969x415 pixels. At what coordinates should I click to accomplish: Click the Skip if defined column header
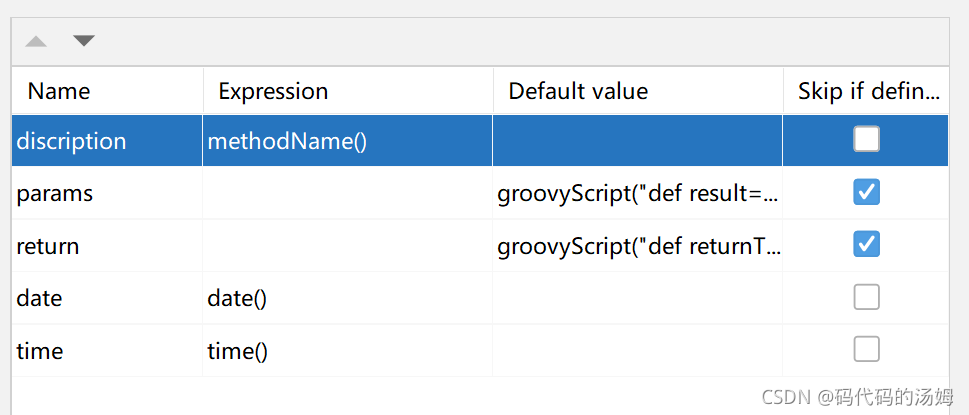868,91
